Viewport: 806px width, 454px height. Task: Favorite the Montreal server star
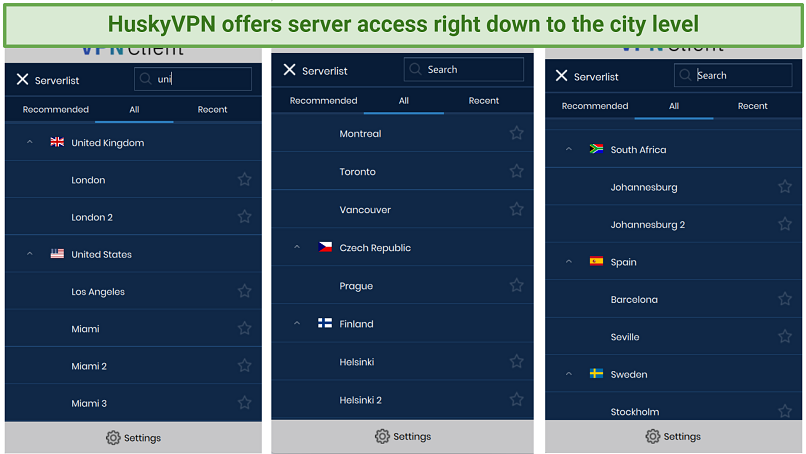pos(517,133)
